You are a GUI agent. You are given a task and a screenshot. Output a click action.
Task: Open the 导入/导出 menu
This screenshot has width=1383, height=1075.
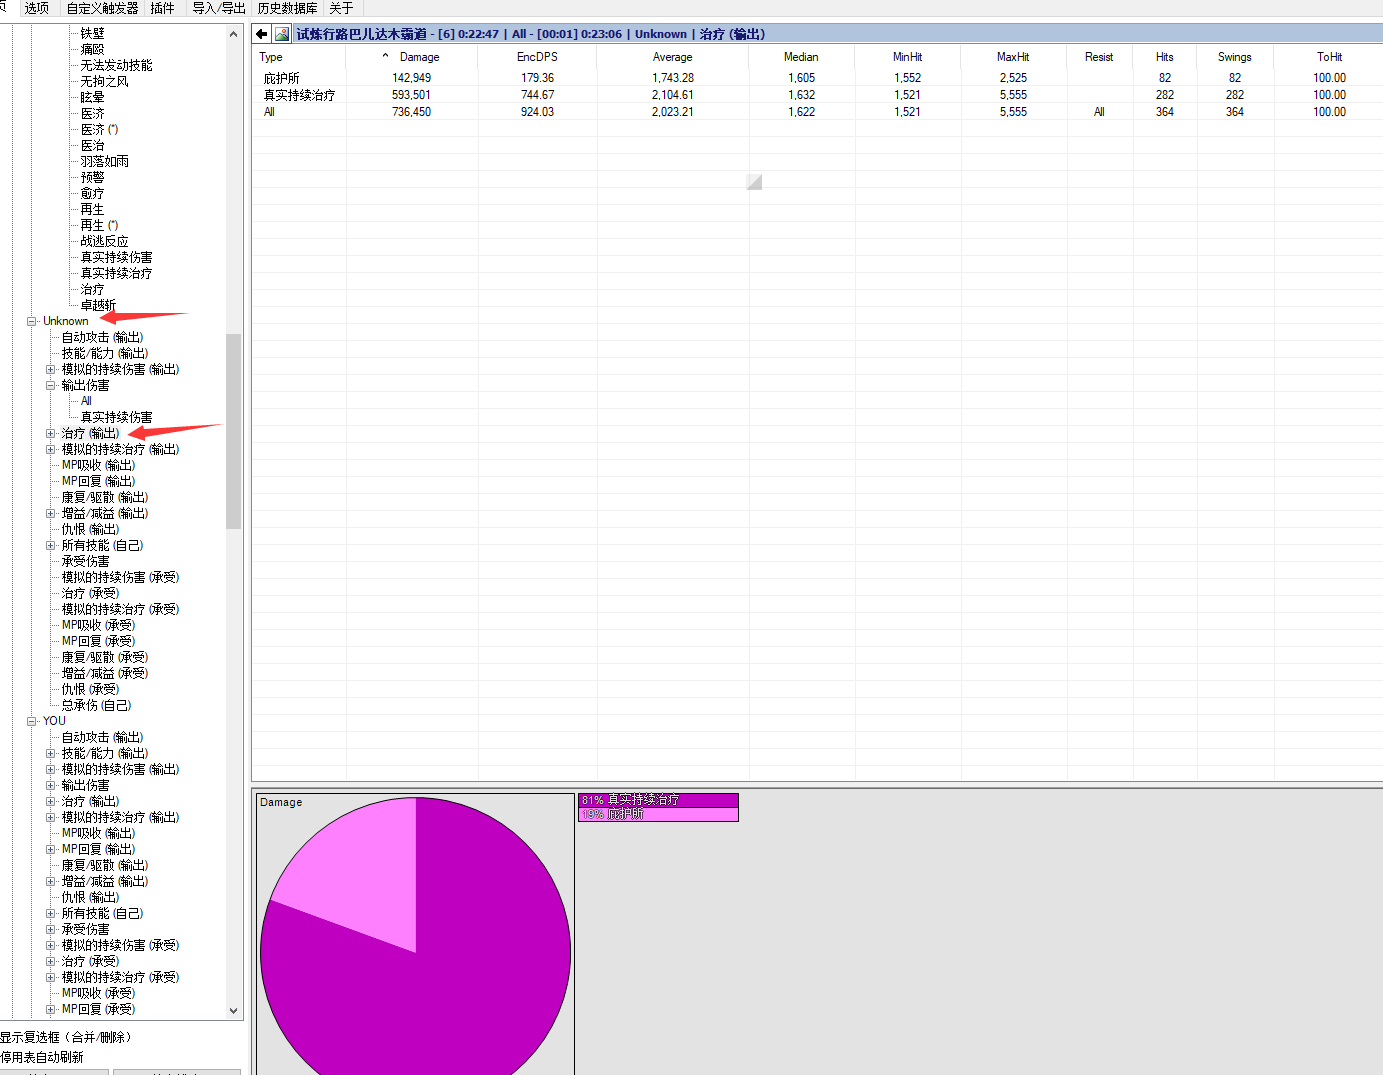coord(218,8)
